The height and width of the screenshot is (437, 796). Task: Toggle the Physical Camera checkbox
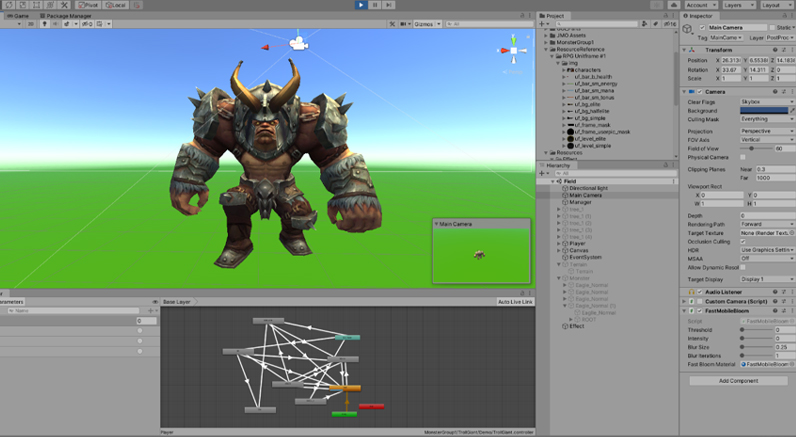[743, 157]
